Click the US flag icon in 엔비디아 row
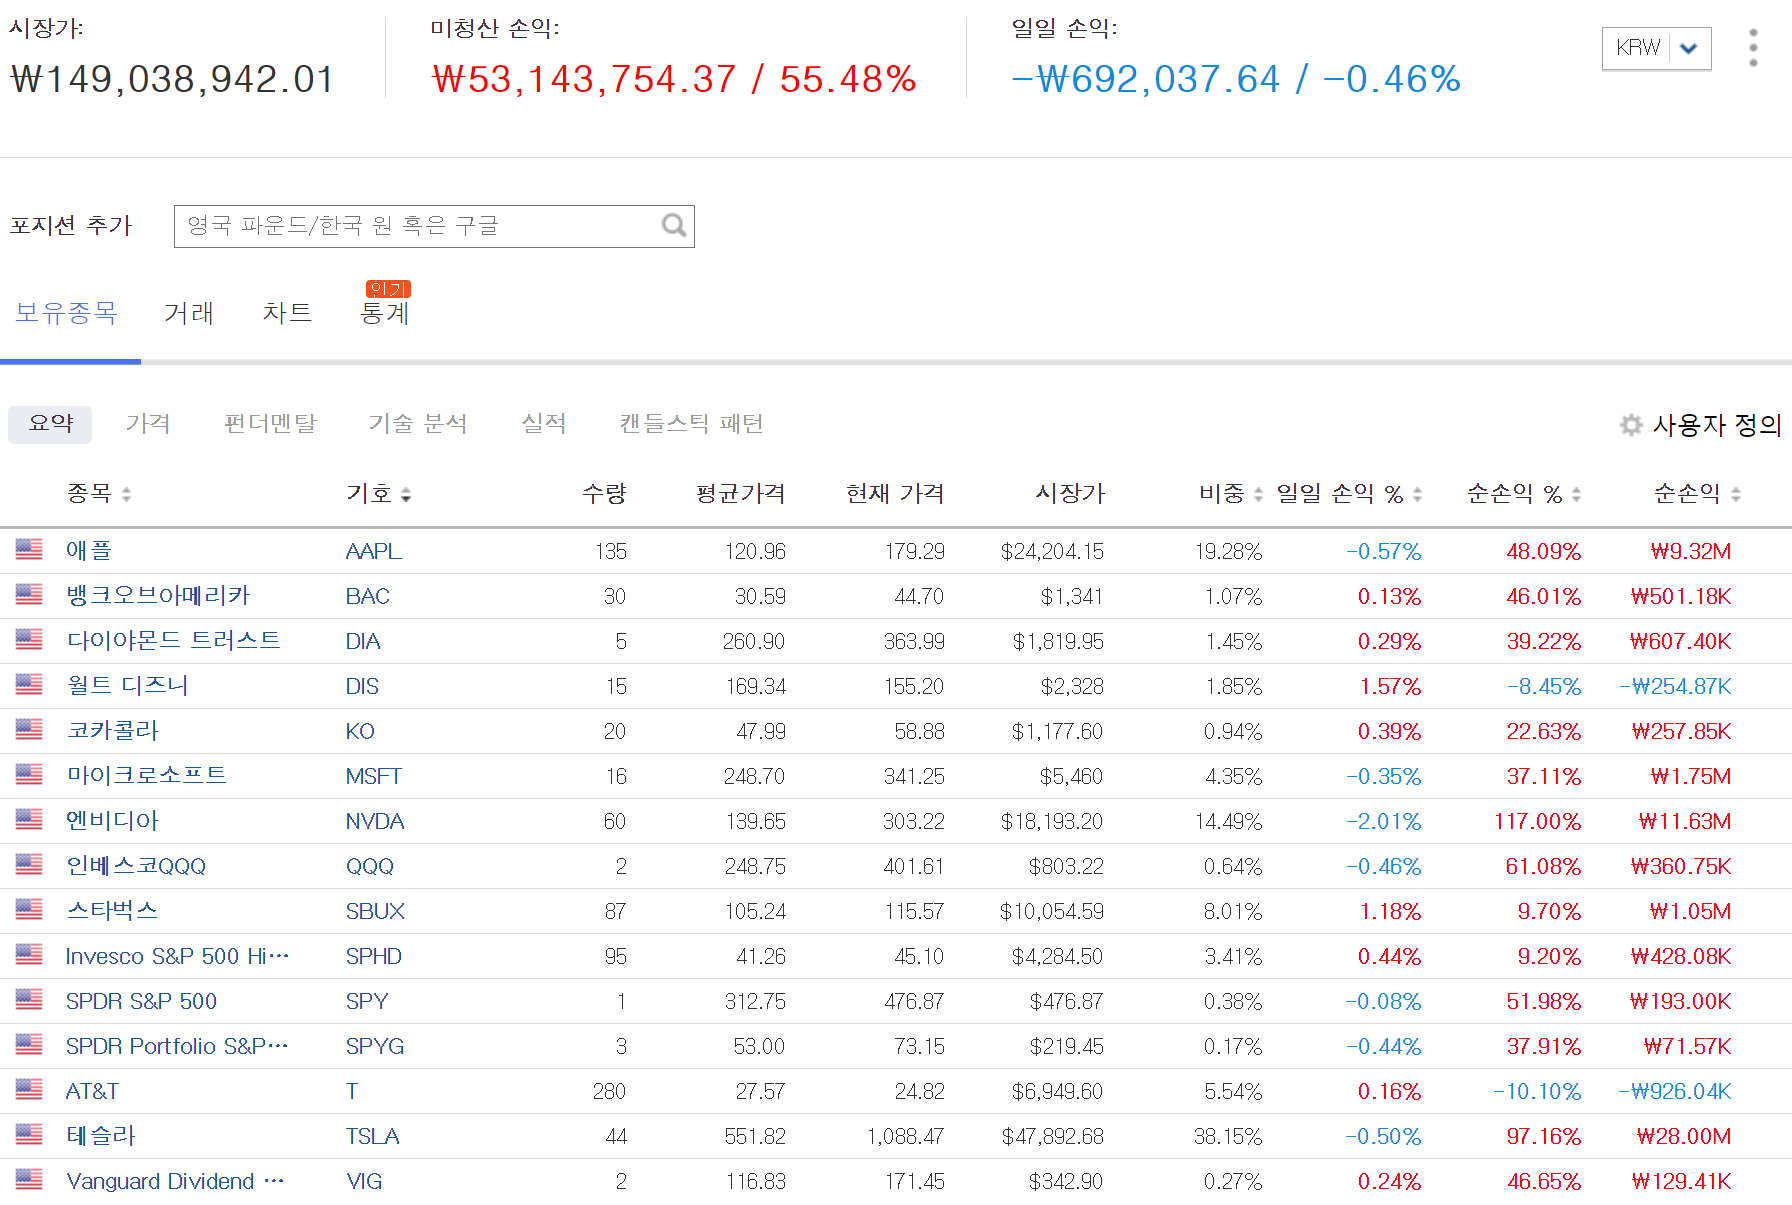The width and height of the screenshot is (1792, 1205). (x=29, y=819)
